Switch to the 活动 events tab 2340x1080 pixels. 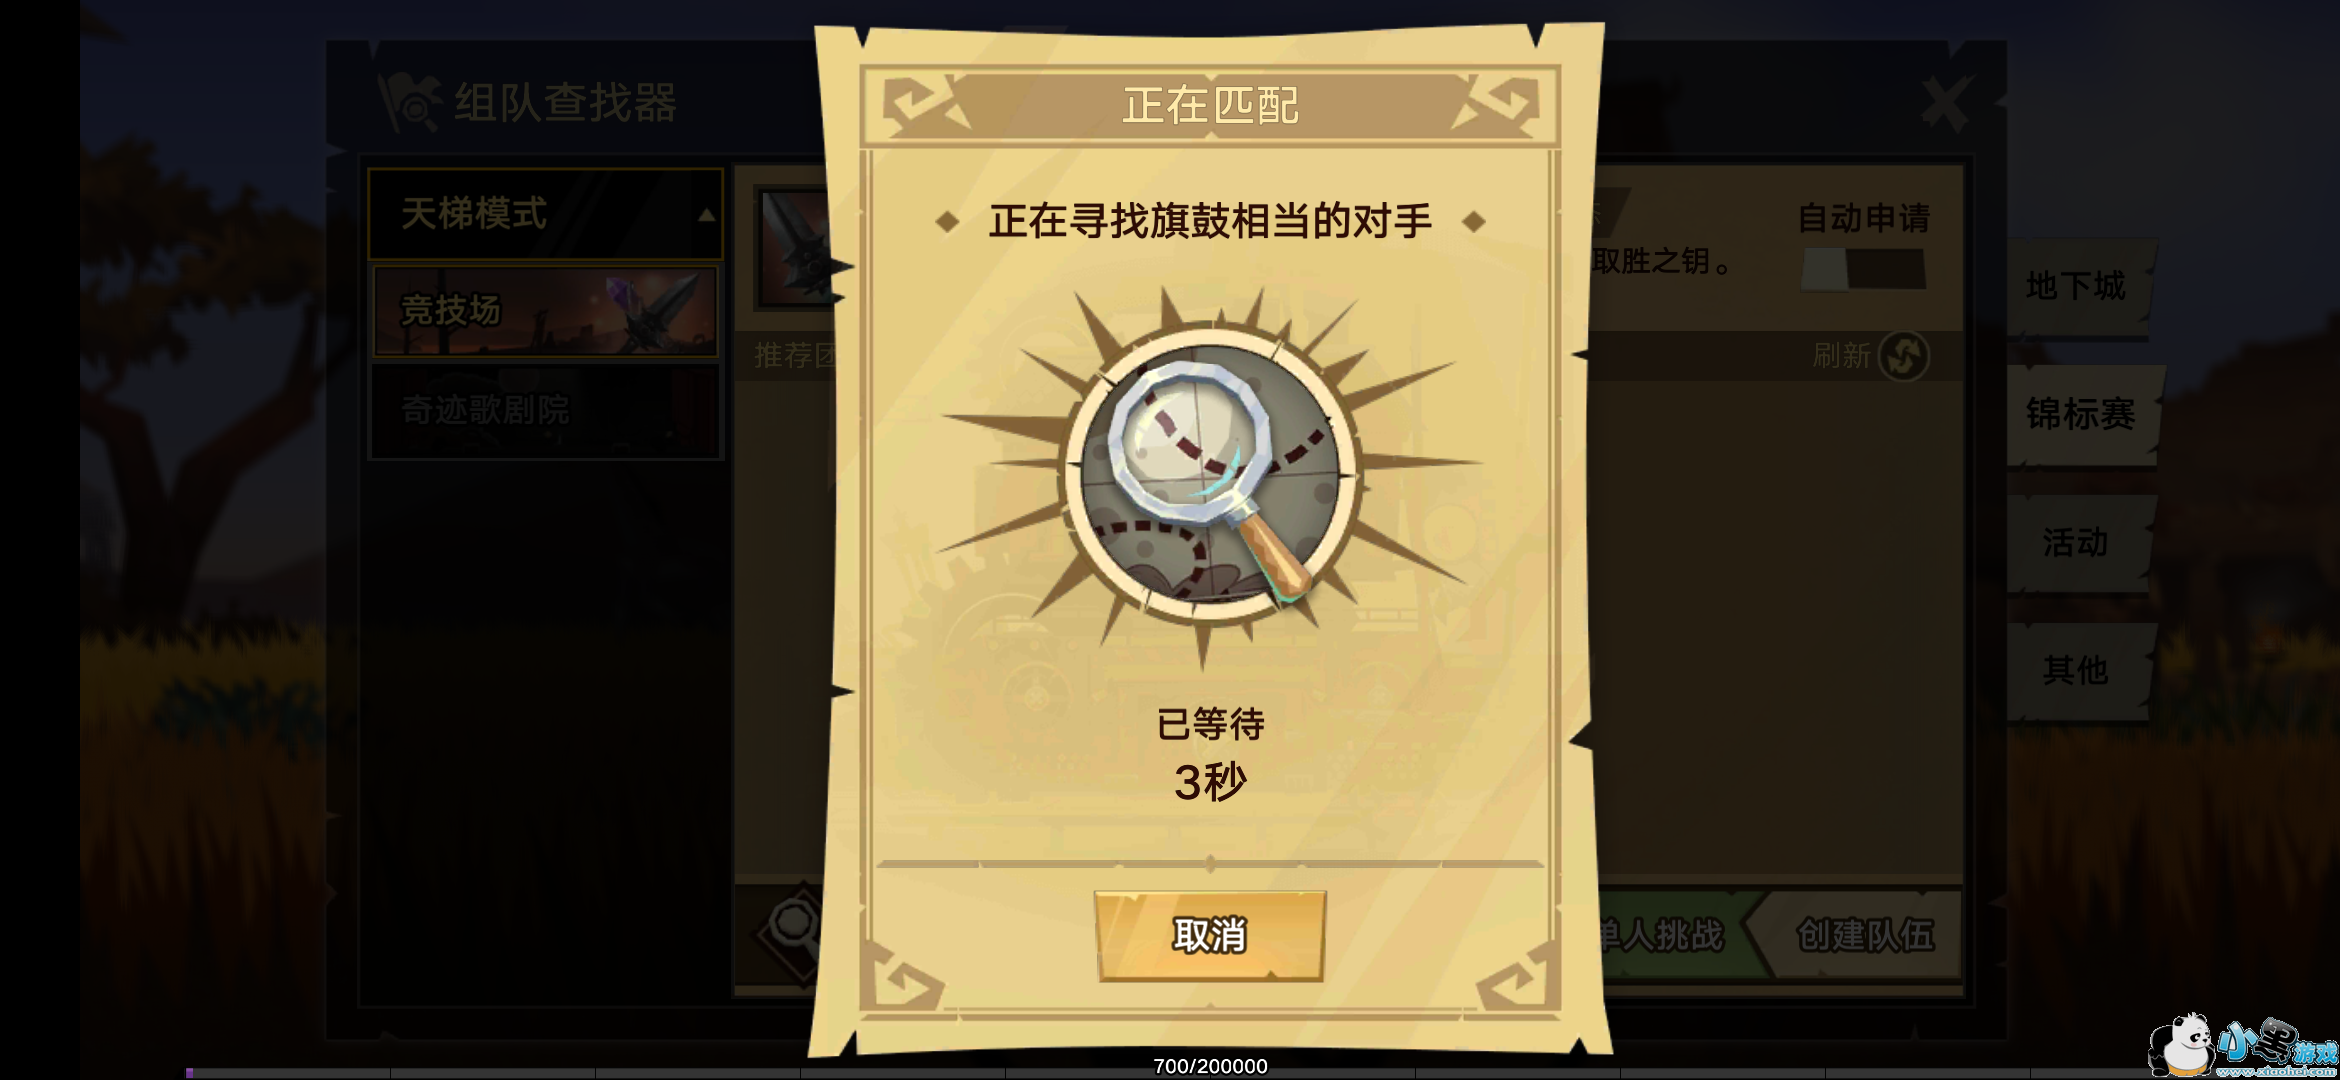tap(2078, 543)
